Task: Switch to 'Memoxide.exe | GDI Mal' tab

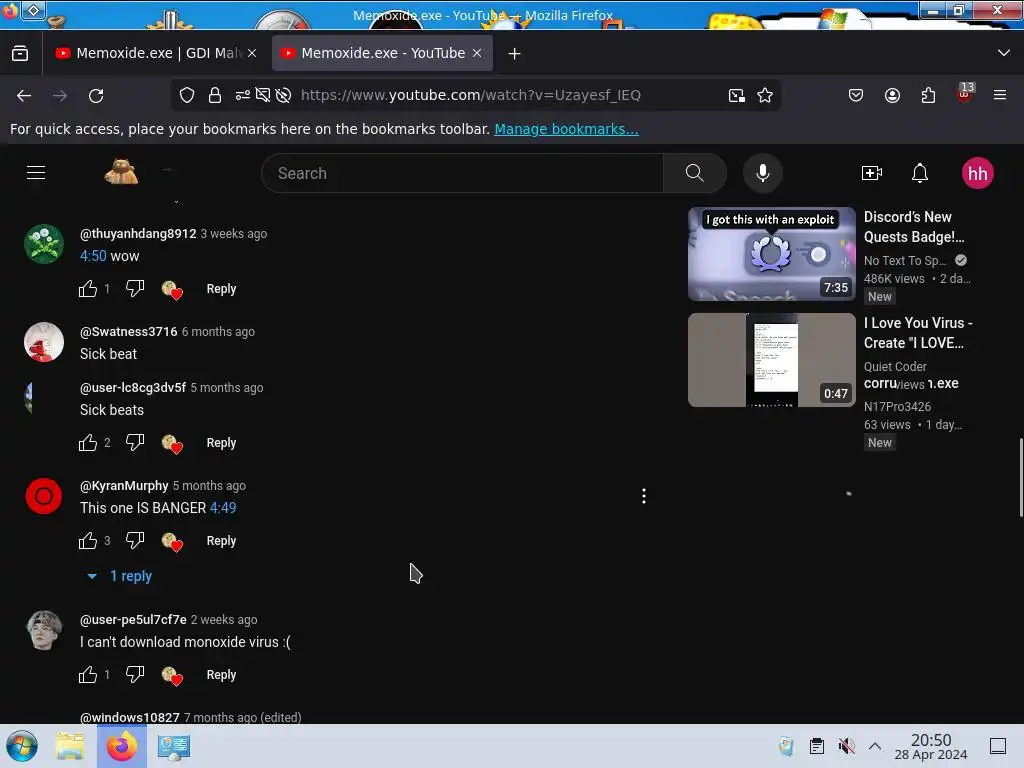Action: click(x=156, y=53)
